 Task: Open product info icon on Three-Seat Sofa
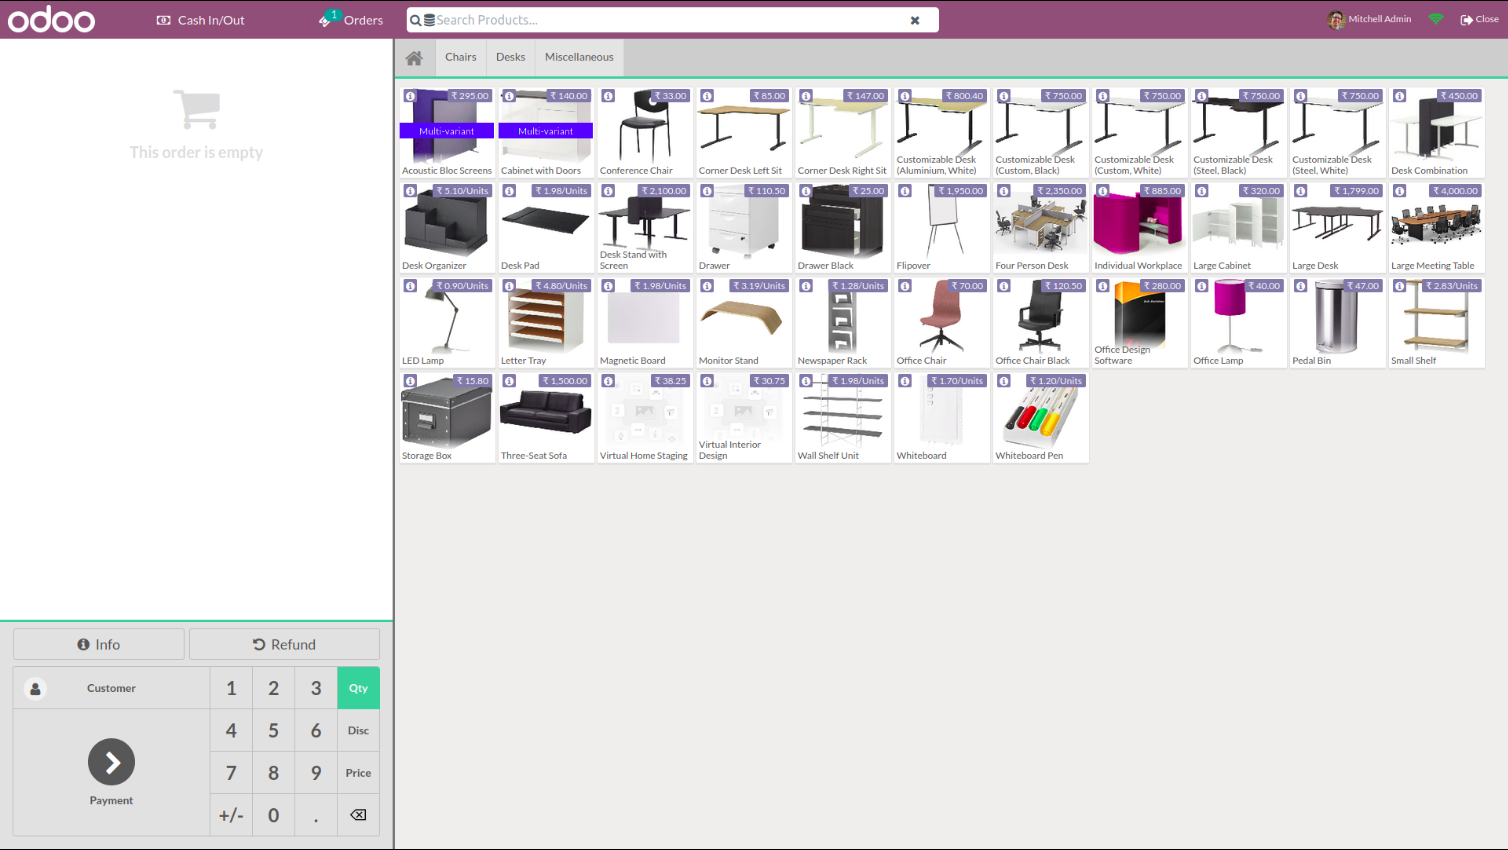click(x=509, y=381)
